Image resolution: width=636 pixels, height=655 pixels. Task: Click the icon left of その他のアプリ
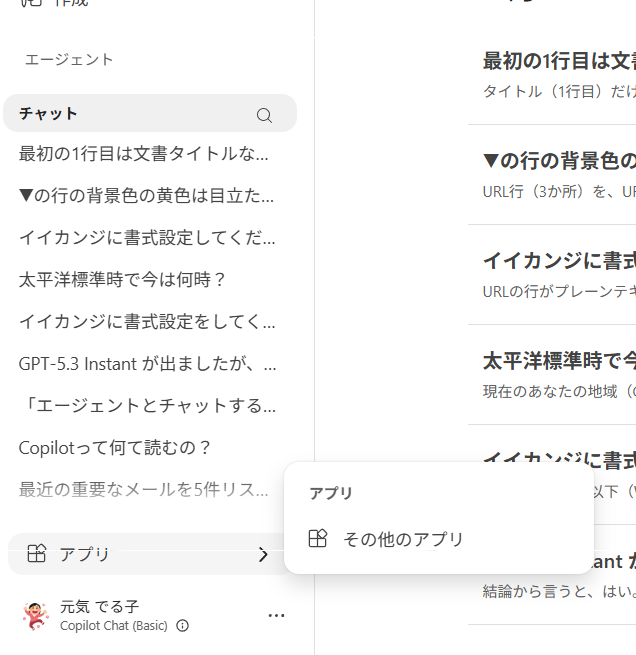coord(317,539)
